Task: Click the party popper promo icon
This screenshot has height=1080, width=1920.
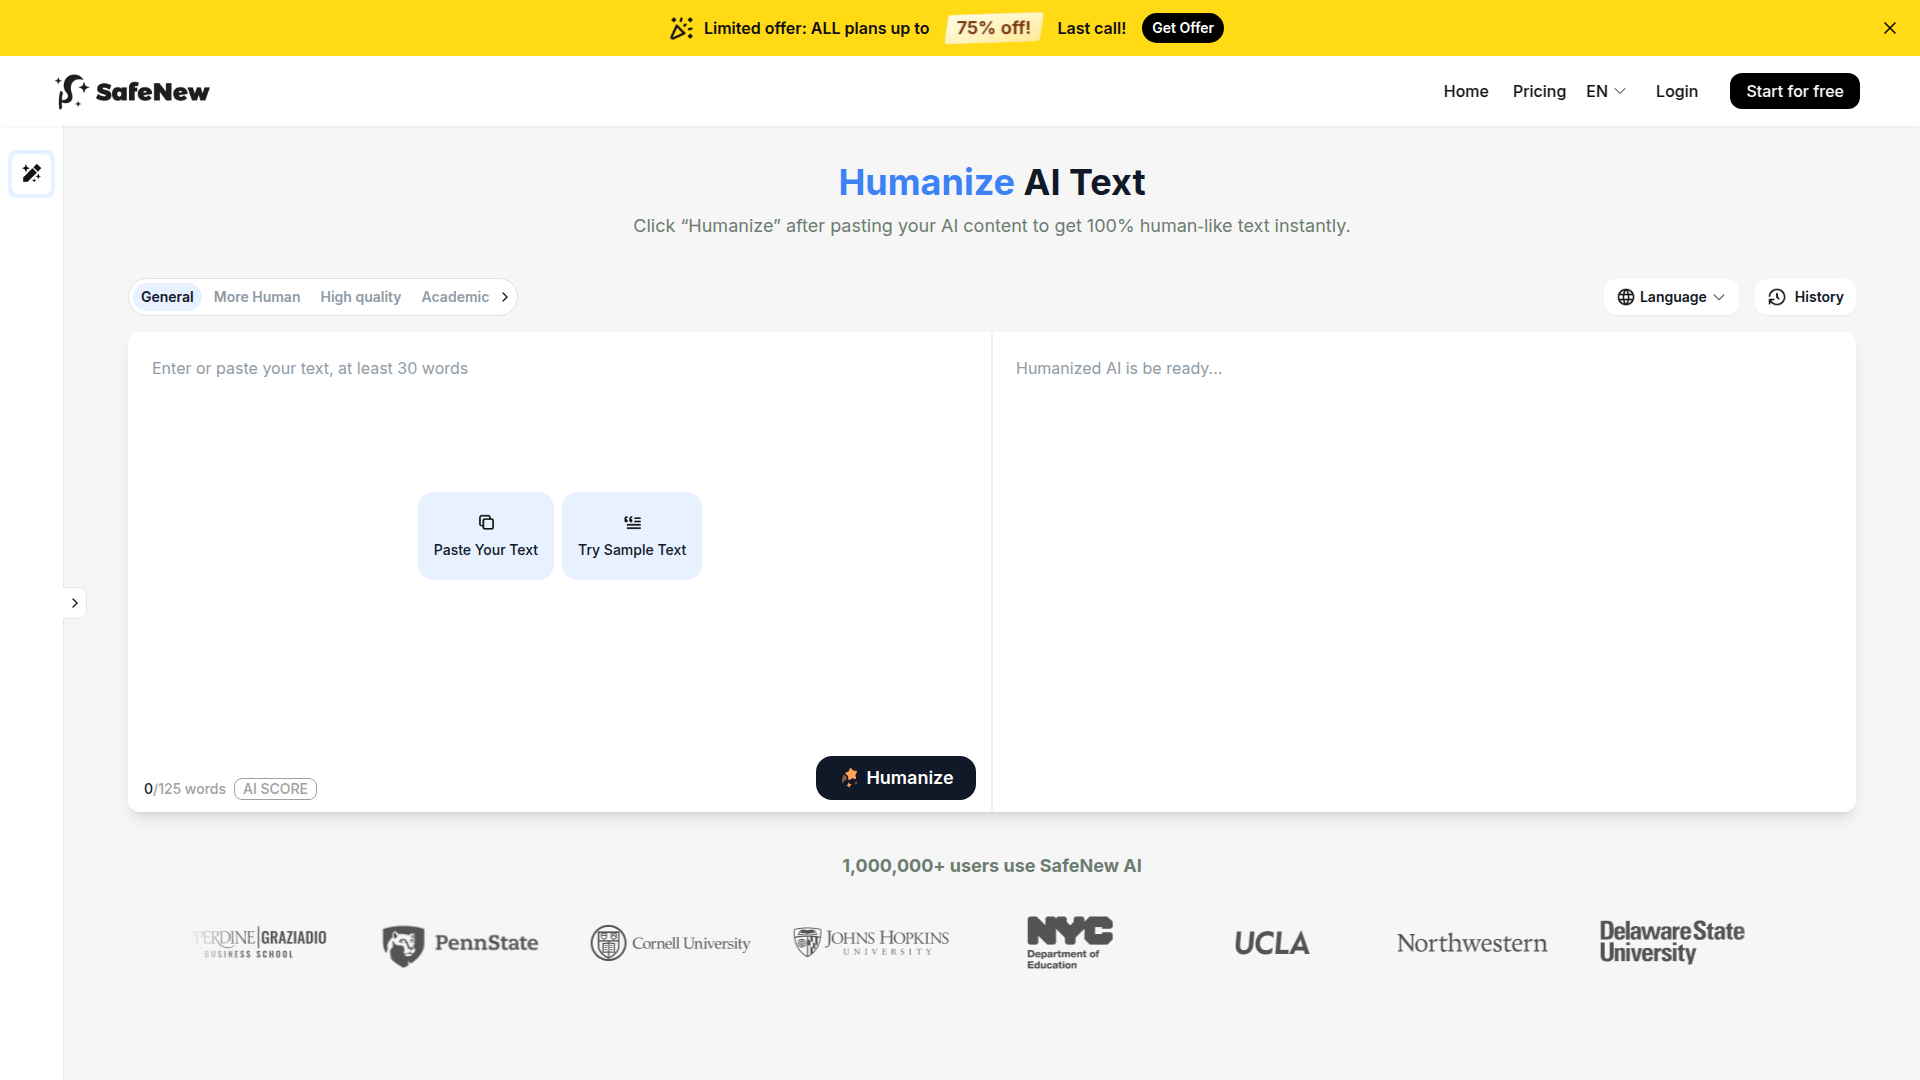Action: click(x=681, y=28)
